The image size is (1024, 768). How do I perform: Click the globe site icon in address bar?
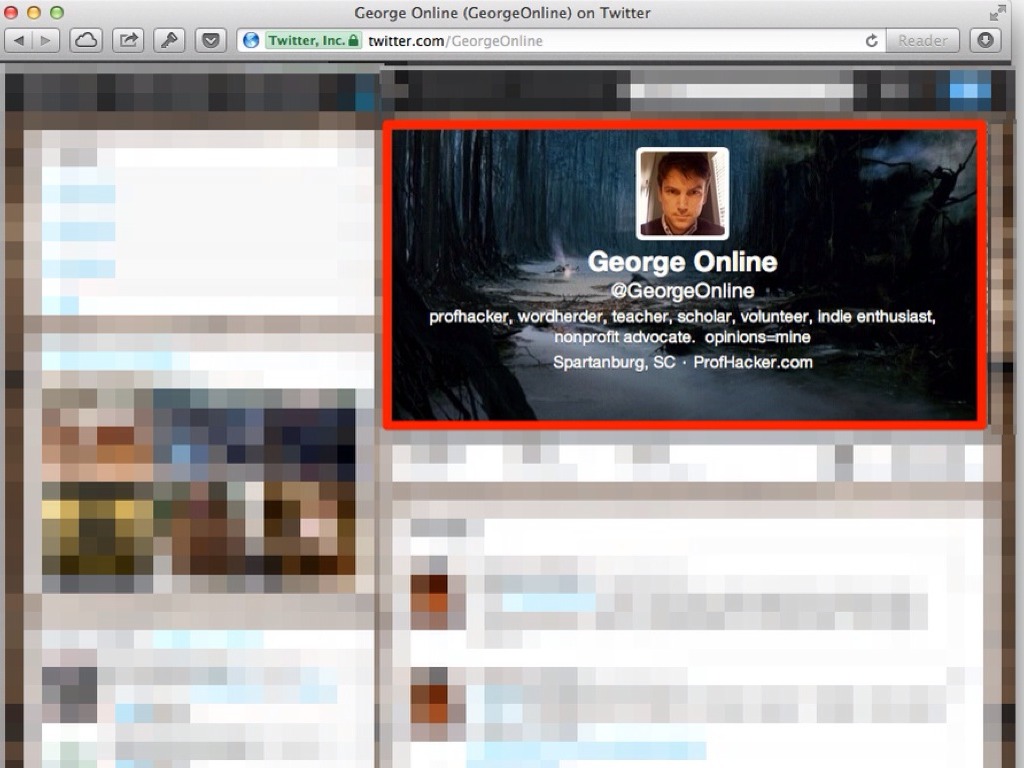[x=251, y=41]
